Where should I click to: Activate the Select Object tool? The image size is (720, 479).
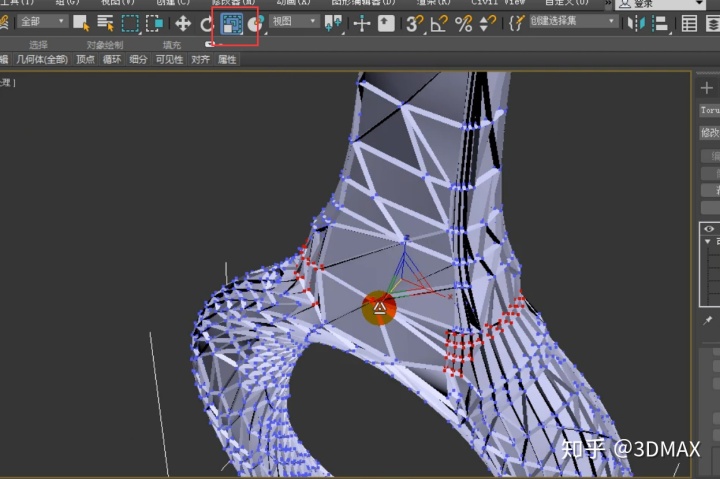pyautogui.click(x=81, y=23)
